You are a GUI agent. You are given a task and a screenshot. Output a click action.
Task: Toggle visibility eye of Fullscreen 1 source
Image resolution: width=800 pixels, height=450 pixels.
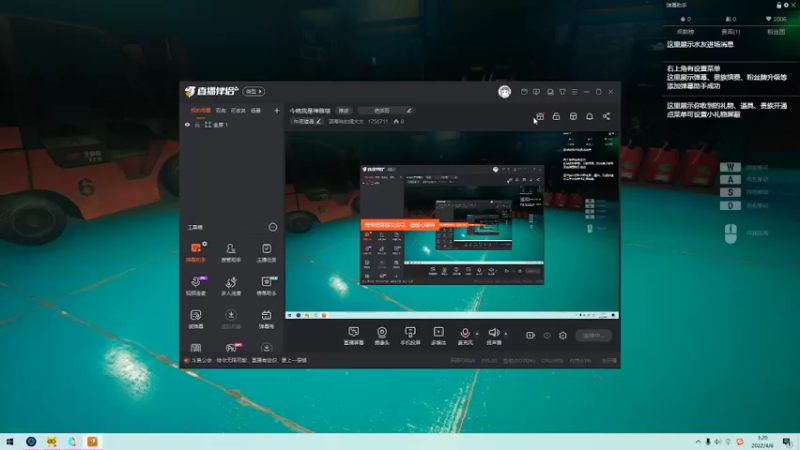tap(187, 124)
